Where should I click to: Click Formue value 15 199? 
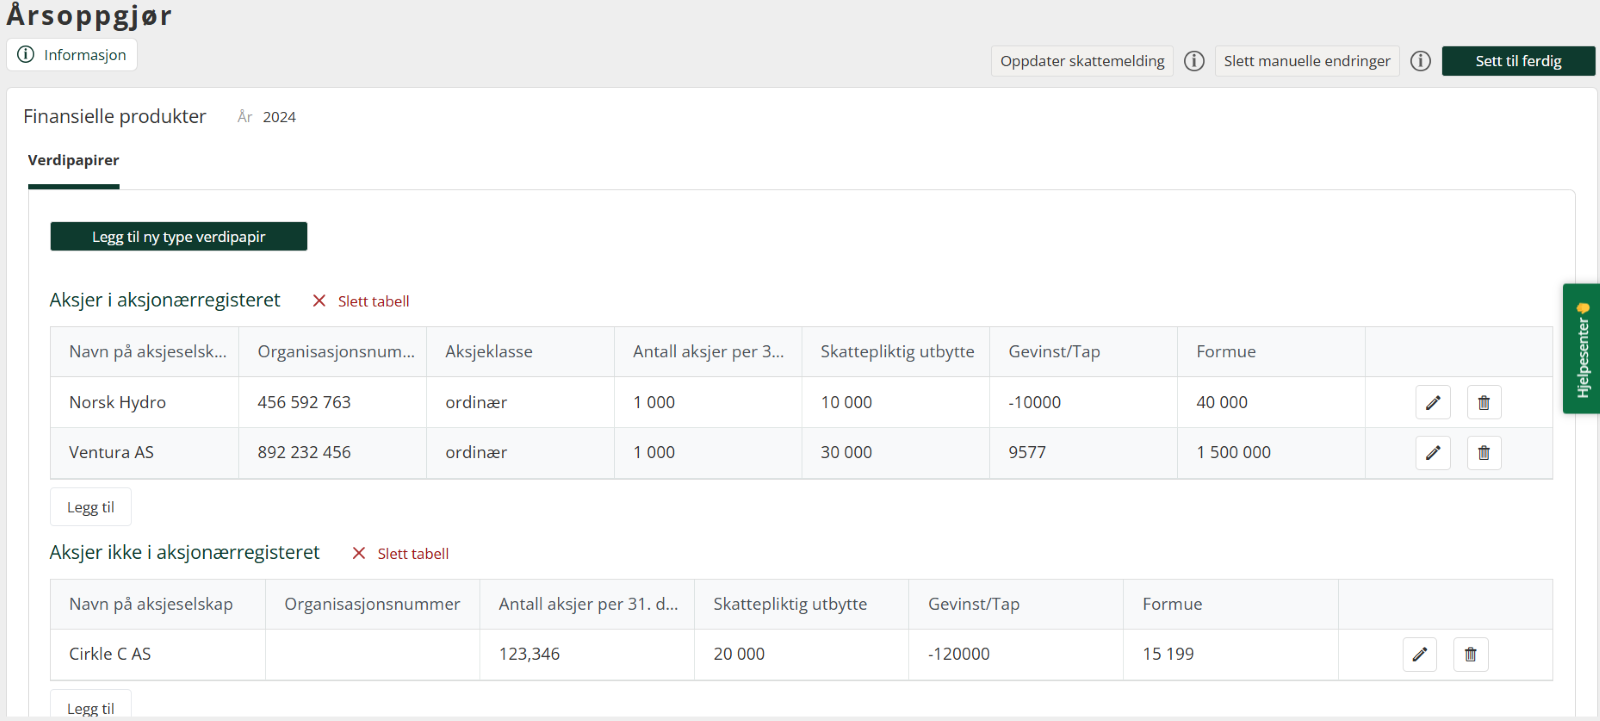click(1168, 654)
